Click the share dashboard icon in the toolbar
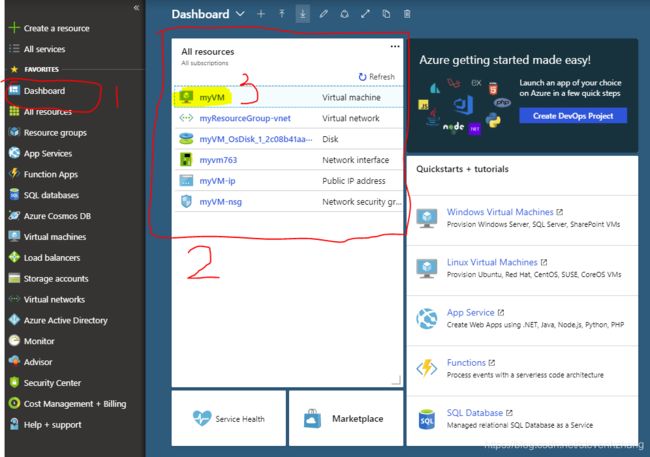Viewport: 650px width, 457px height. point(344,14)
